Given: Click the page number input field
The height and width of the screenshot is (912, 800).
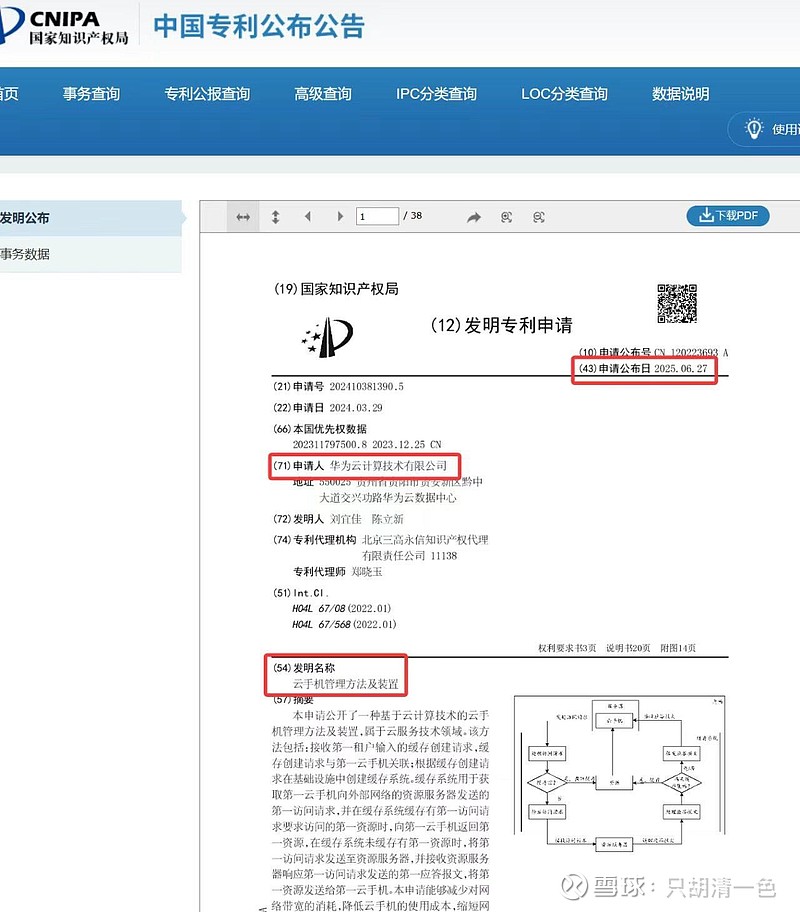Looking at the screenshot, I should [x=377, y=216].
